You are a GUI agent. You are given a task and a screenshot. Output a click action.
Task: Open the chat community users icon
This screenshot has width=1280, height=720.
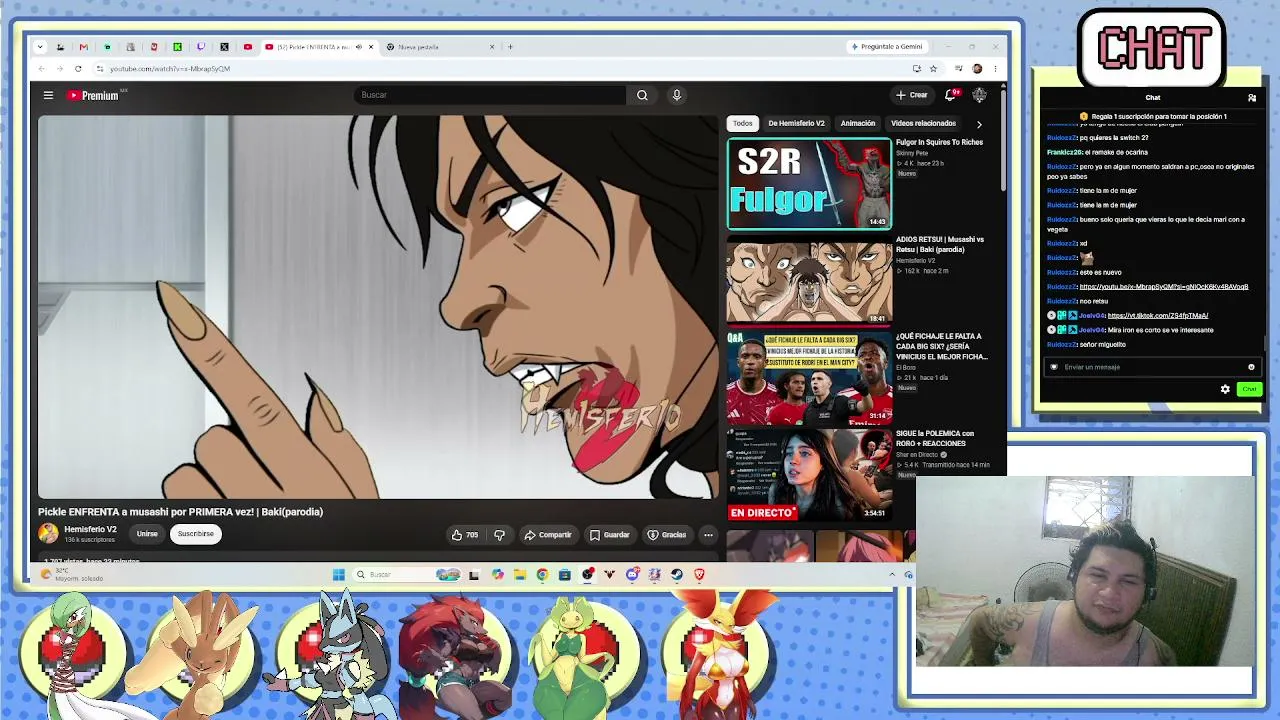1252,98
